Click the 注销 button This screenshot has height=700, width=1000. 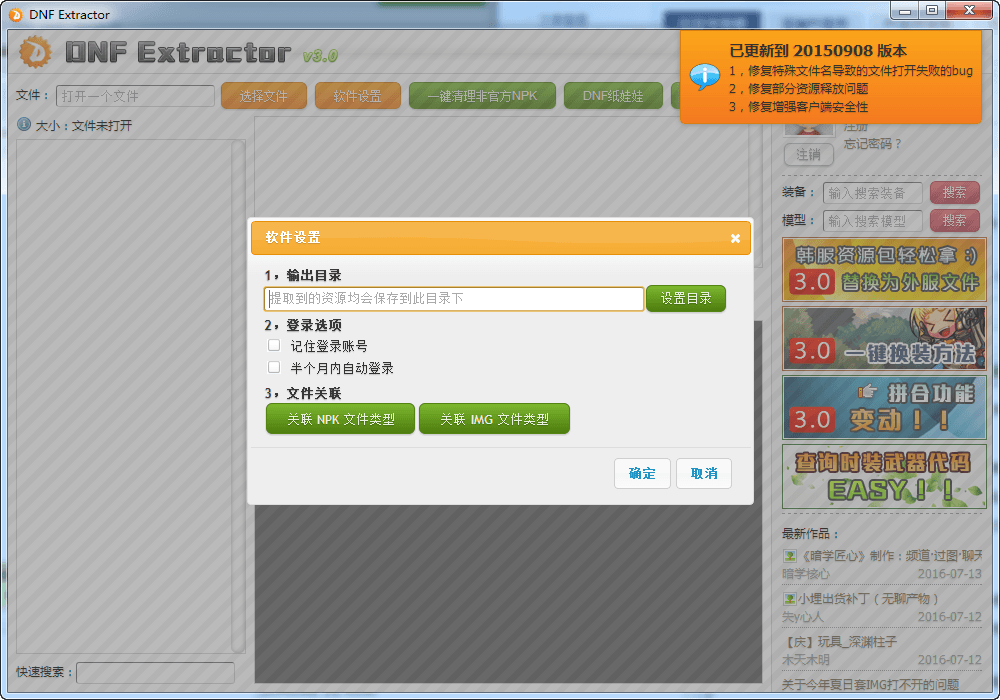click(x=809, y=155)
